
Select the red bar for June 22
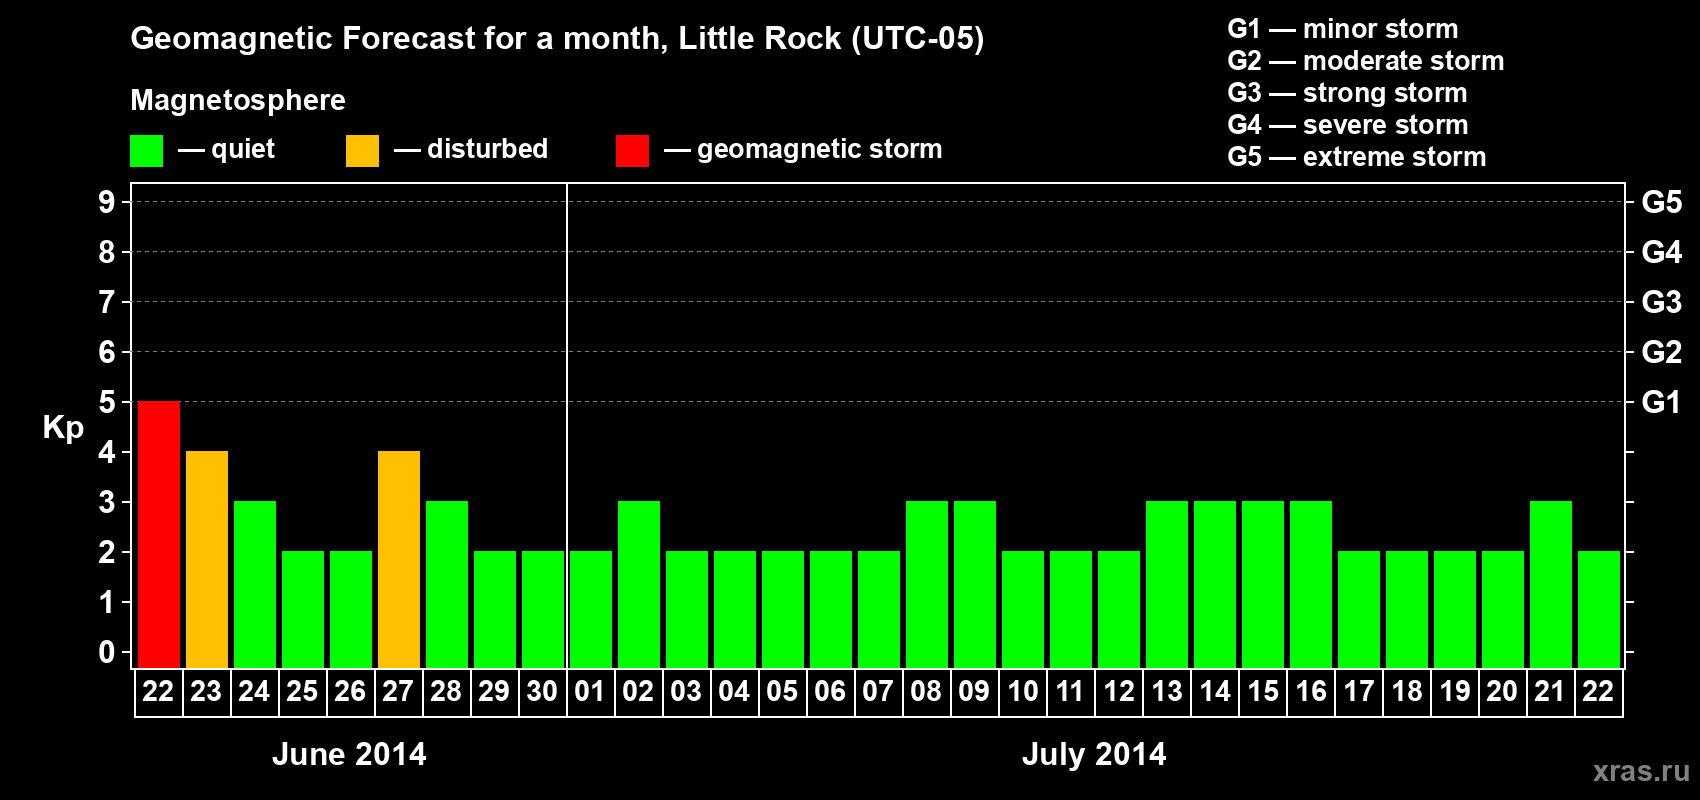(159, 534)
